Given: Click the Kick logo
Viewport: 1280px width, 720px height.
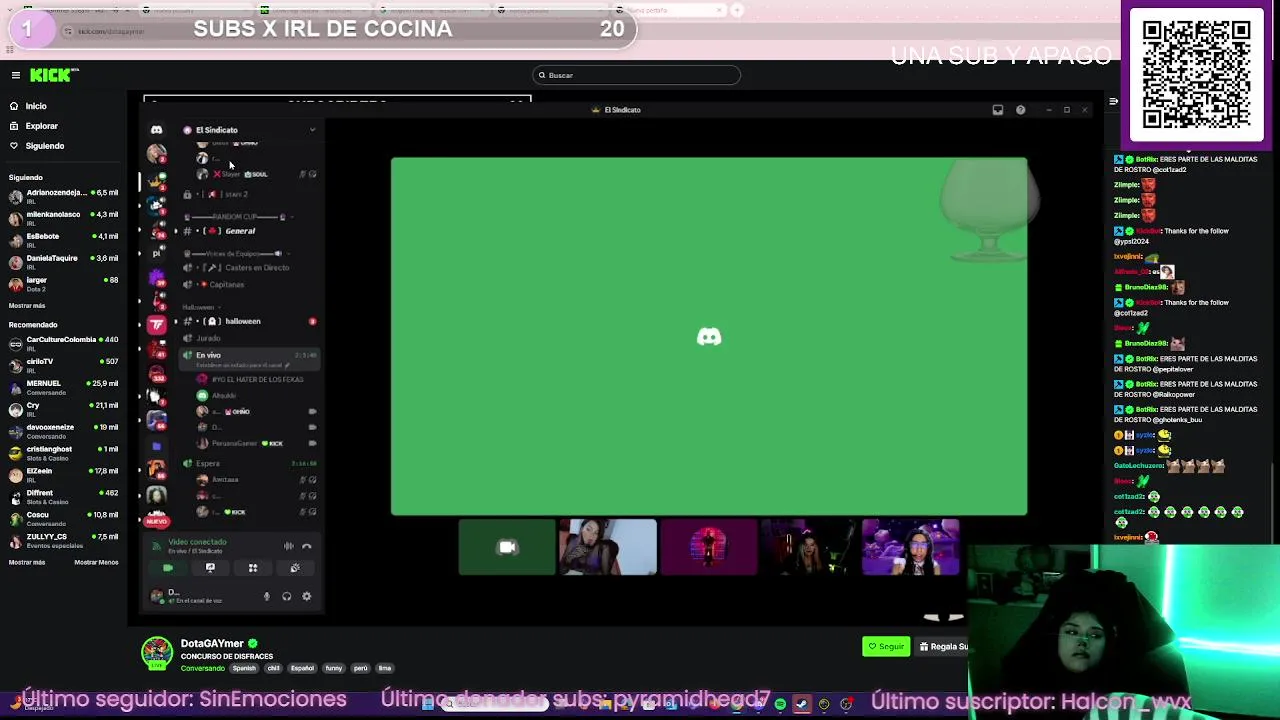Looking at the screenshot, I should click(x=54, y=75).
